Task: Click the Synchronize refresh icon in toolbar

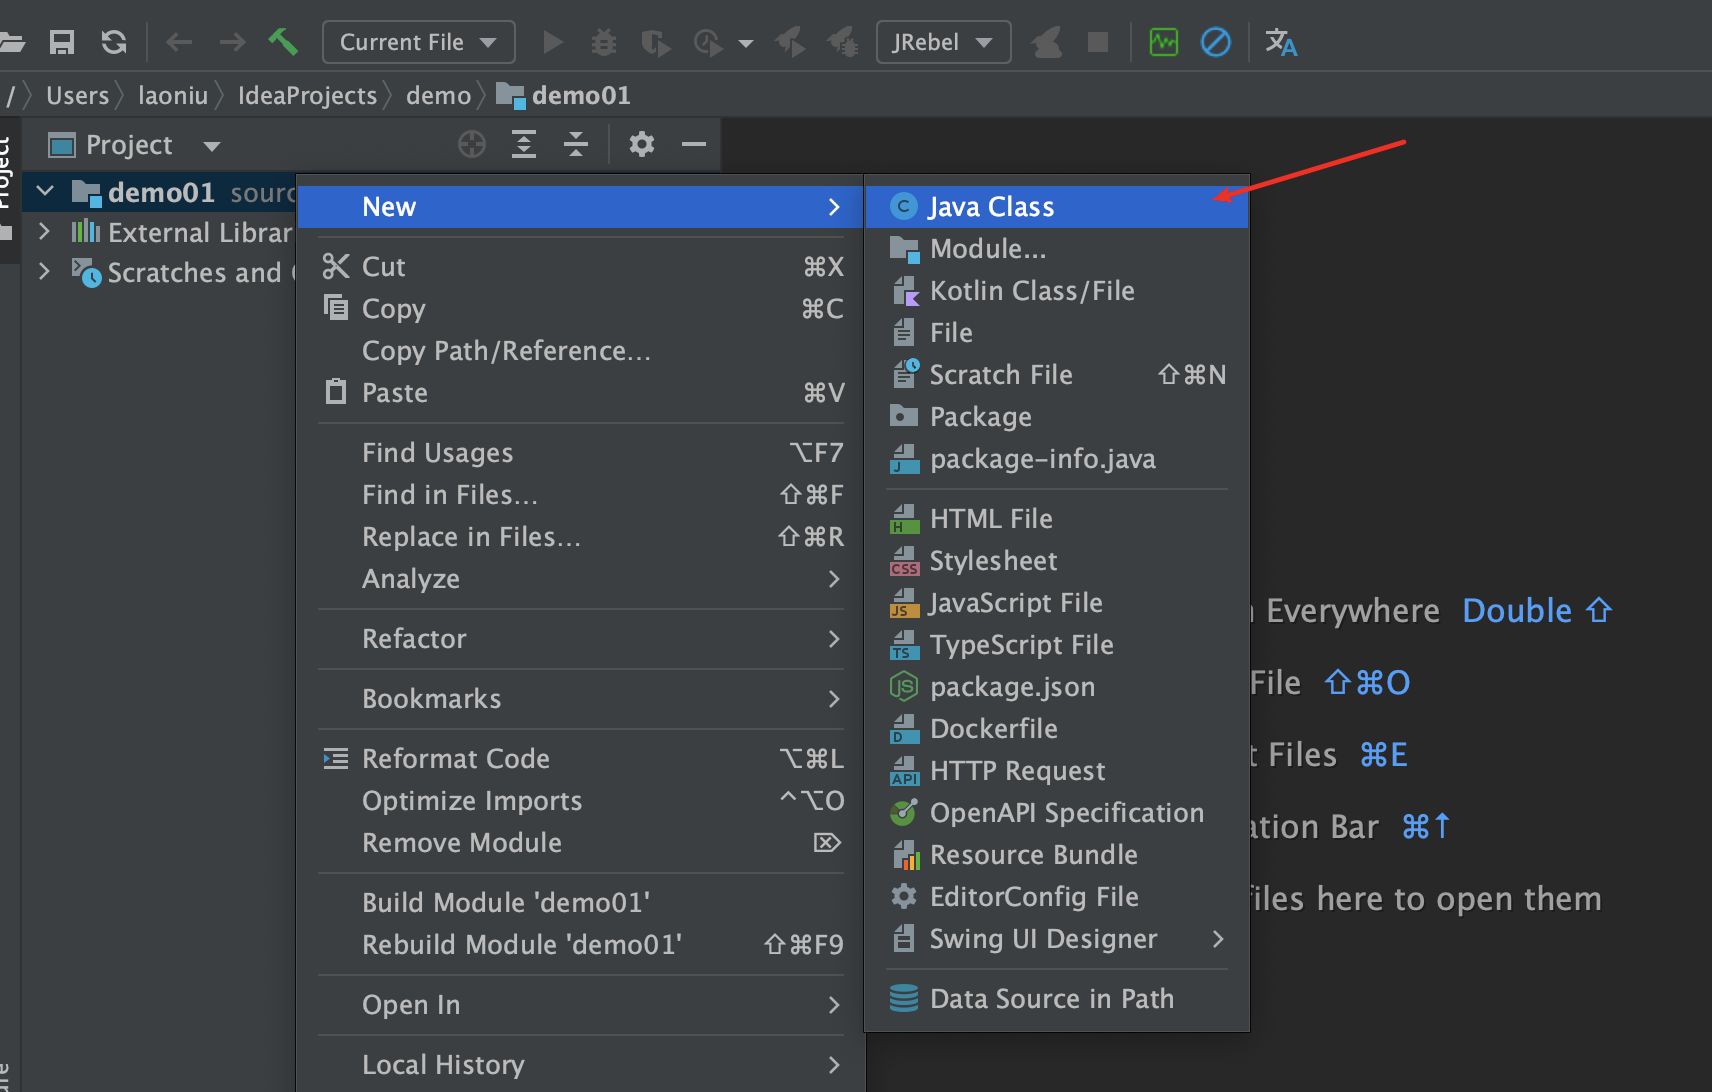Action: point(114,42)
